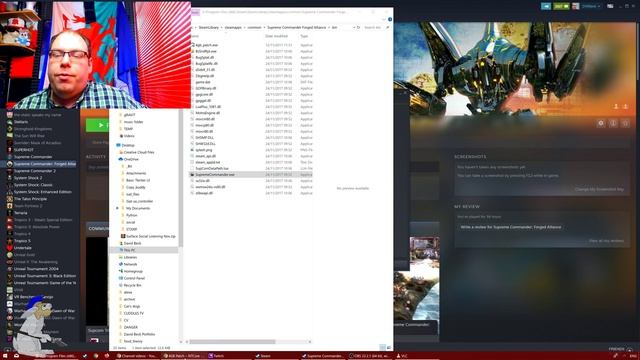Open OneDrive in the navigation pane
The image size is (640, 360).
point(131,159)
